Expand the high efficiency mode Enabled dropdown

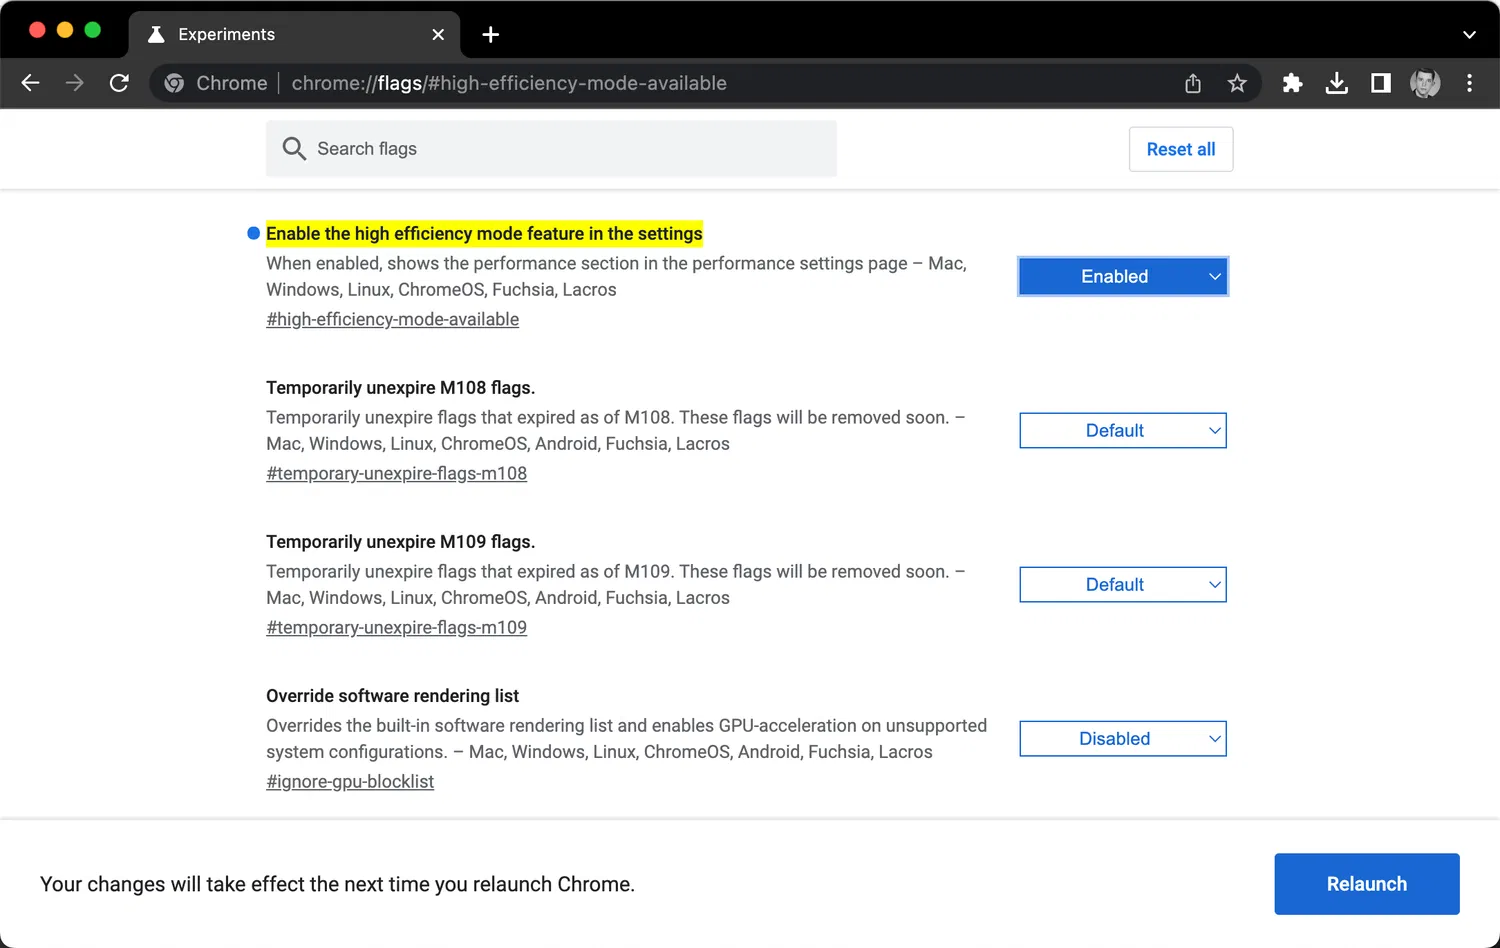1123,277
